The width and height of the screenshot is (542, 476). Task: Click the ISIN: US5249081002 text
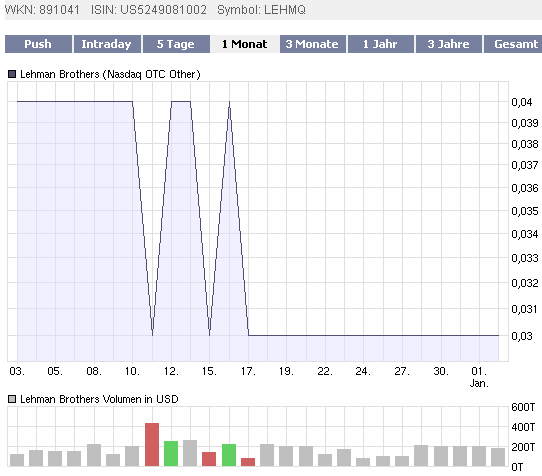point(149,10)
